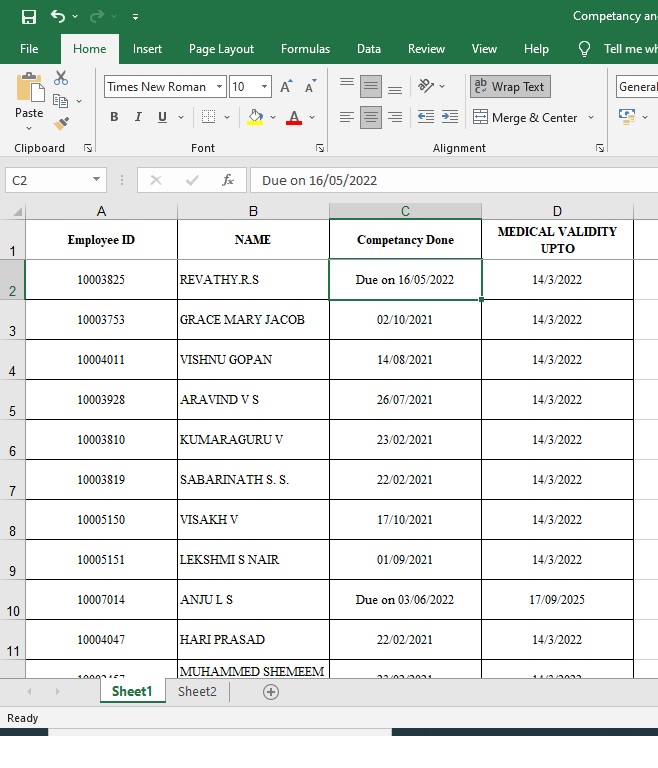The height and width of the screenshot is (768, 658).
Task: Increase font size with the larger A
Action: (286, 86)
